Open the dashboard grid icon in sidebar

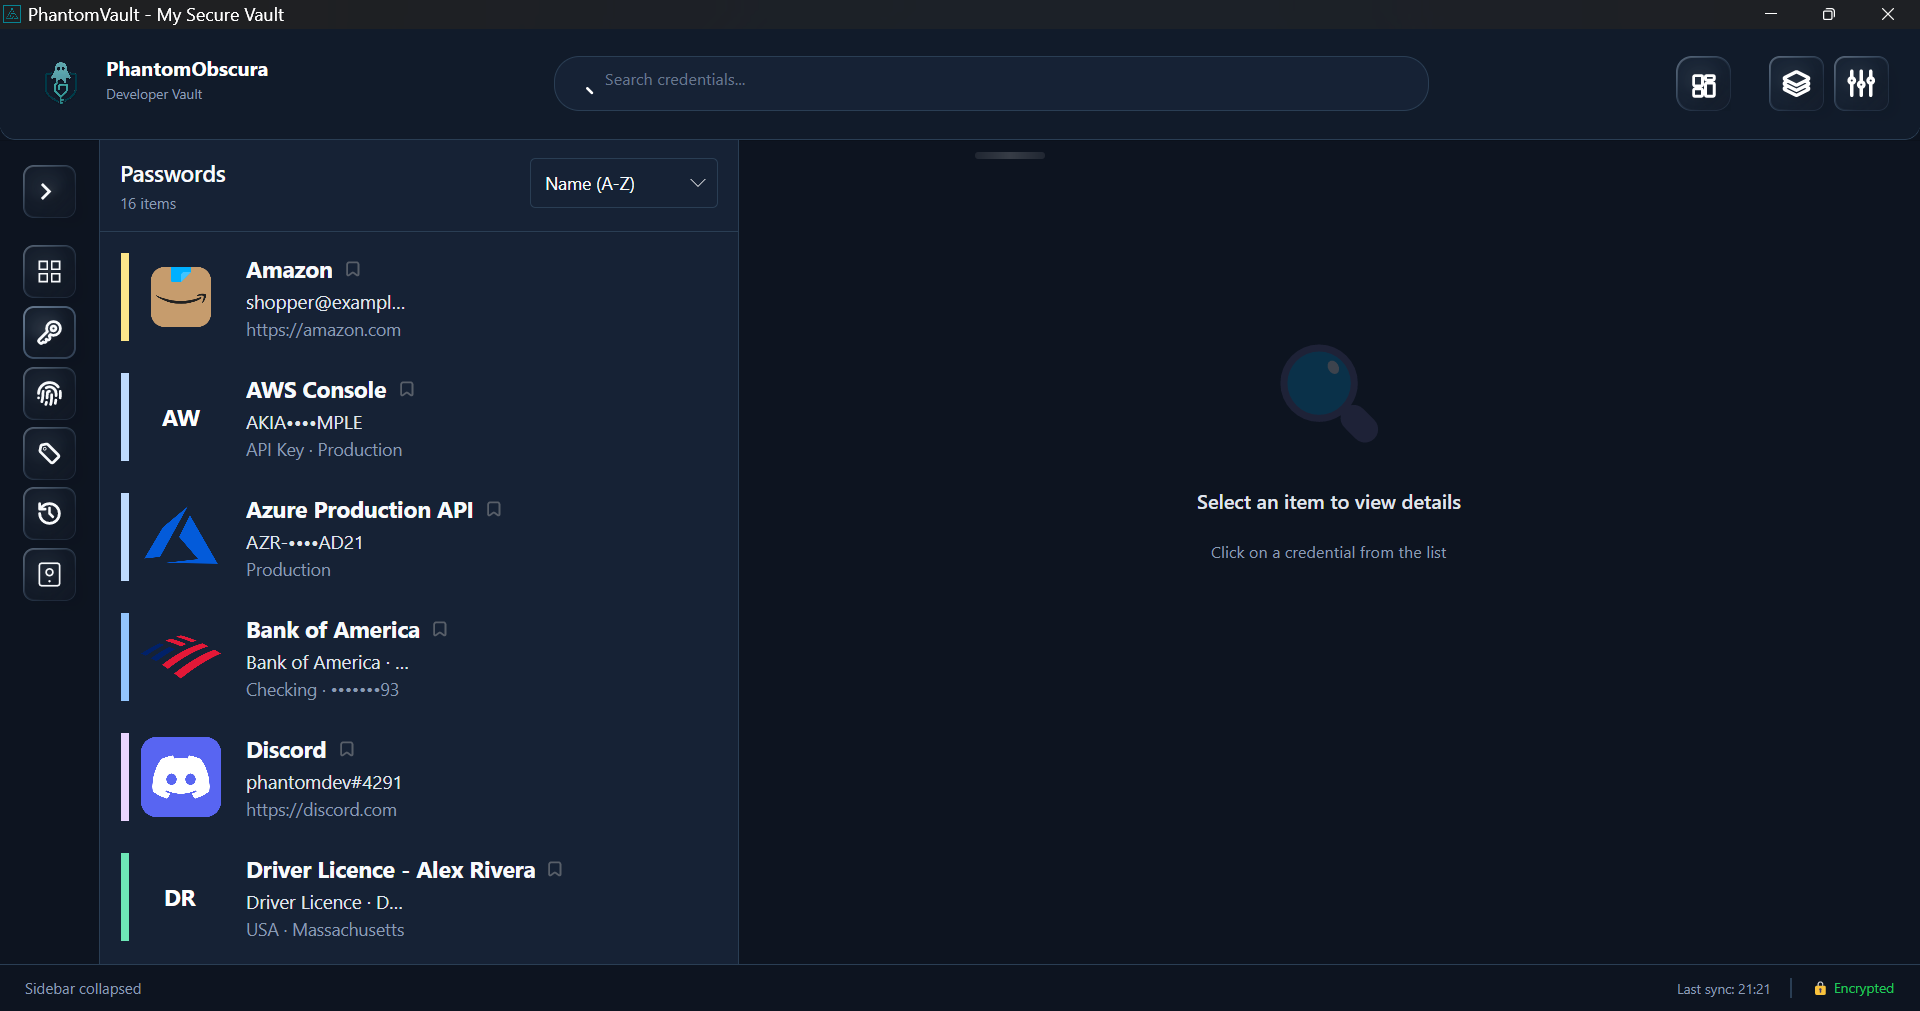(x=48, y=271)
